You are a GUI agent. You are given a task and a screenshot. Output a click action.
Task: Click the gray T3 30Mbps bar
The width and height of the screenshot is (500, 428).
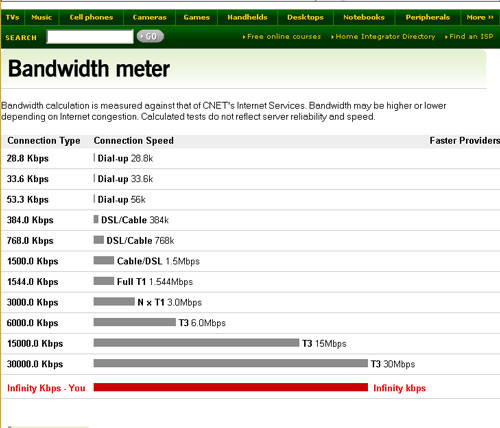(x=231, y=363)
